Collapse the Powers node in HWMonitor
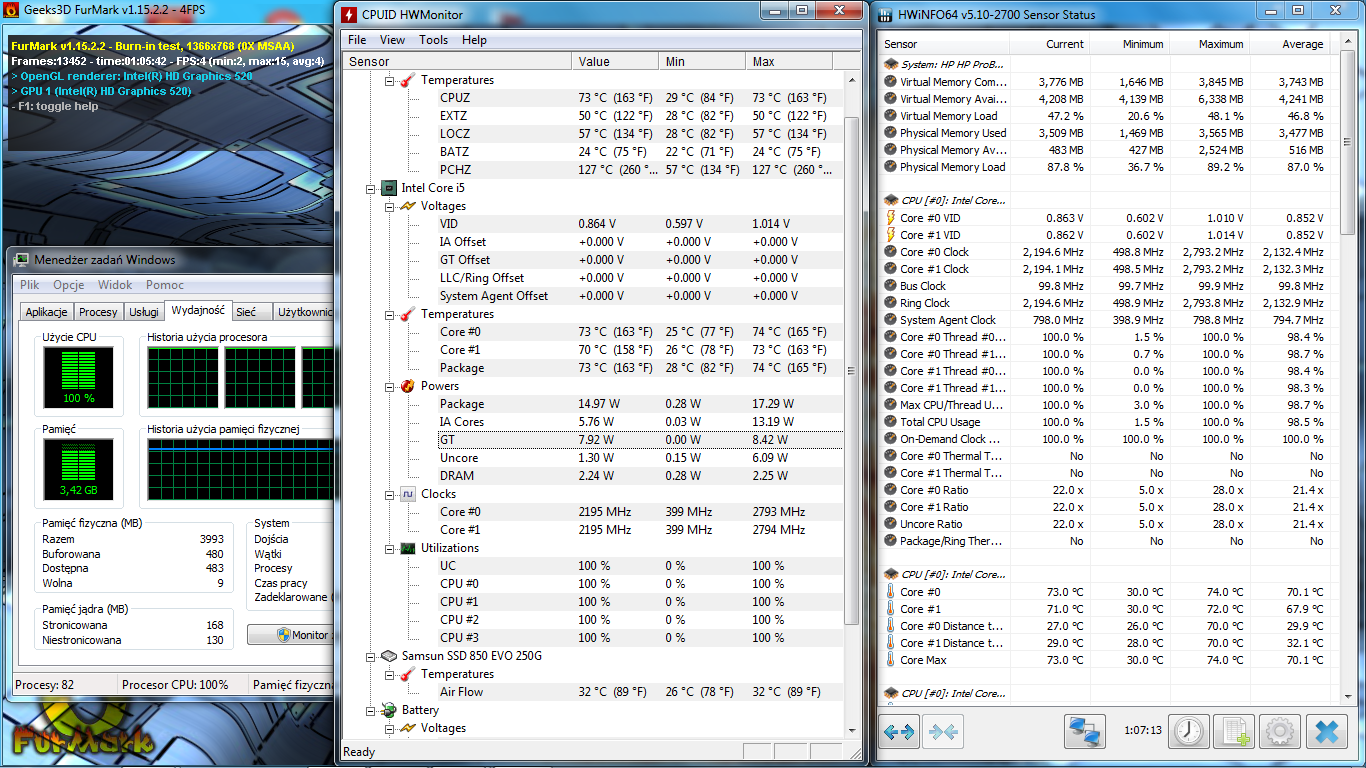This screenshot has width=1366, height=768. pos(390,386)
